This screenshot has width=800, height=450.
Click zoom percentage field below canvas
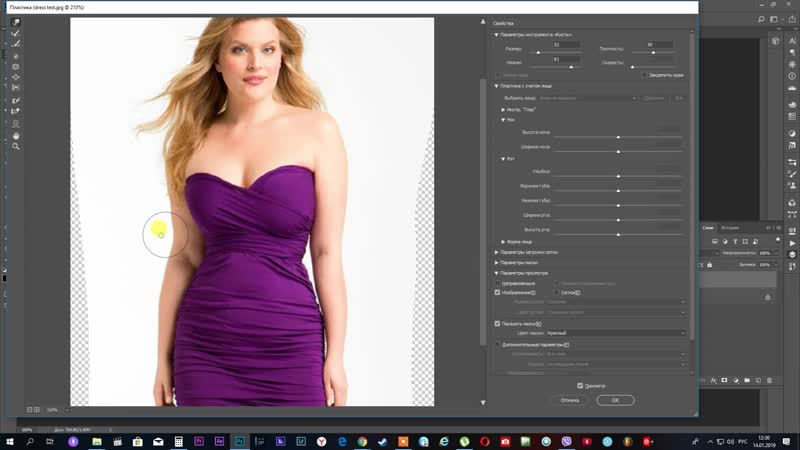pos(53,410)
